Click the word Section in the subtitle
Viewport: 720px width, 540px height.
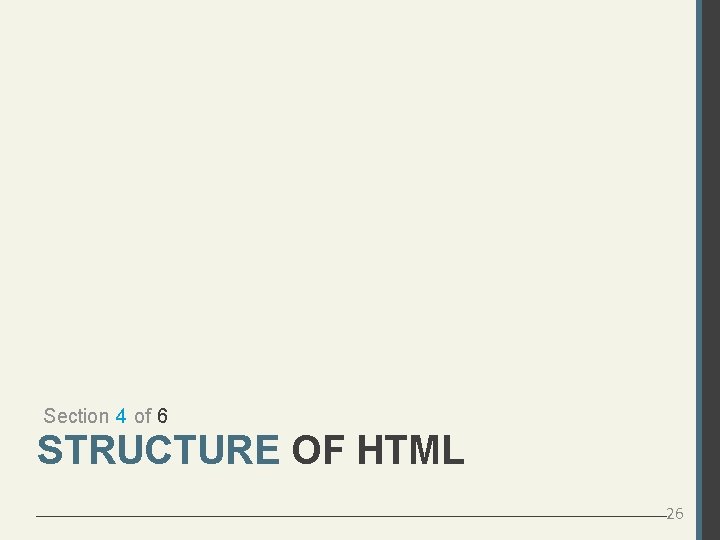pyautogui.click(x=77, y=416)
